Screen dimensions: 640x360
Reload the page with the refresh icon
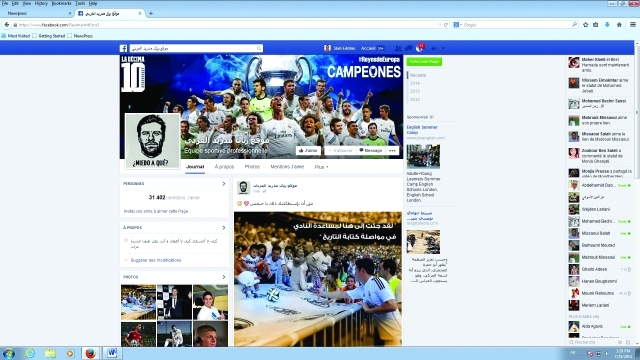point(446,25)
